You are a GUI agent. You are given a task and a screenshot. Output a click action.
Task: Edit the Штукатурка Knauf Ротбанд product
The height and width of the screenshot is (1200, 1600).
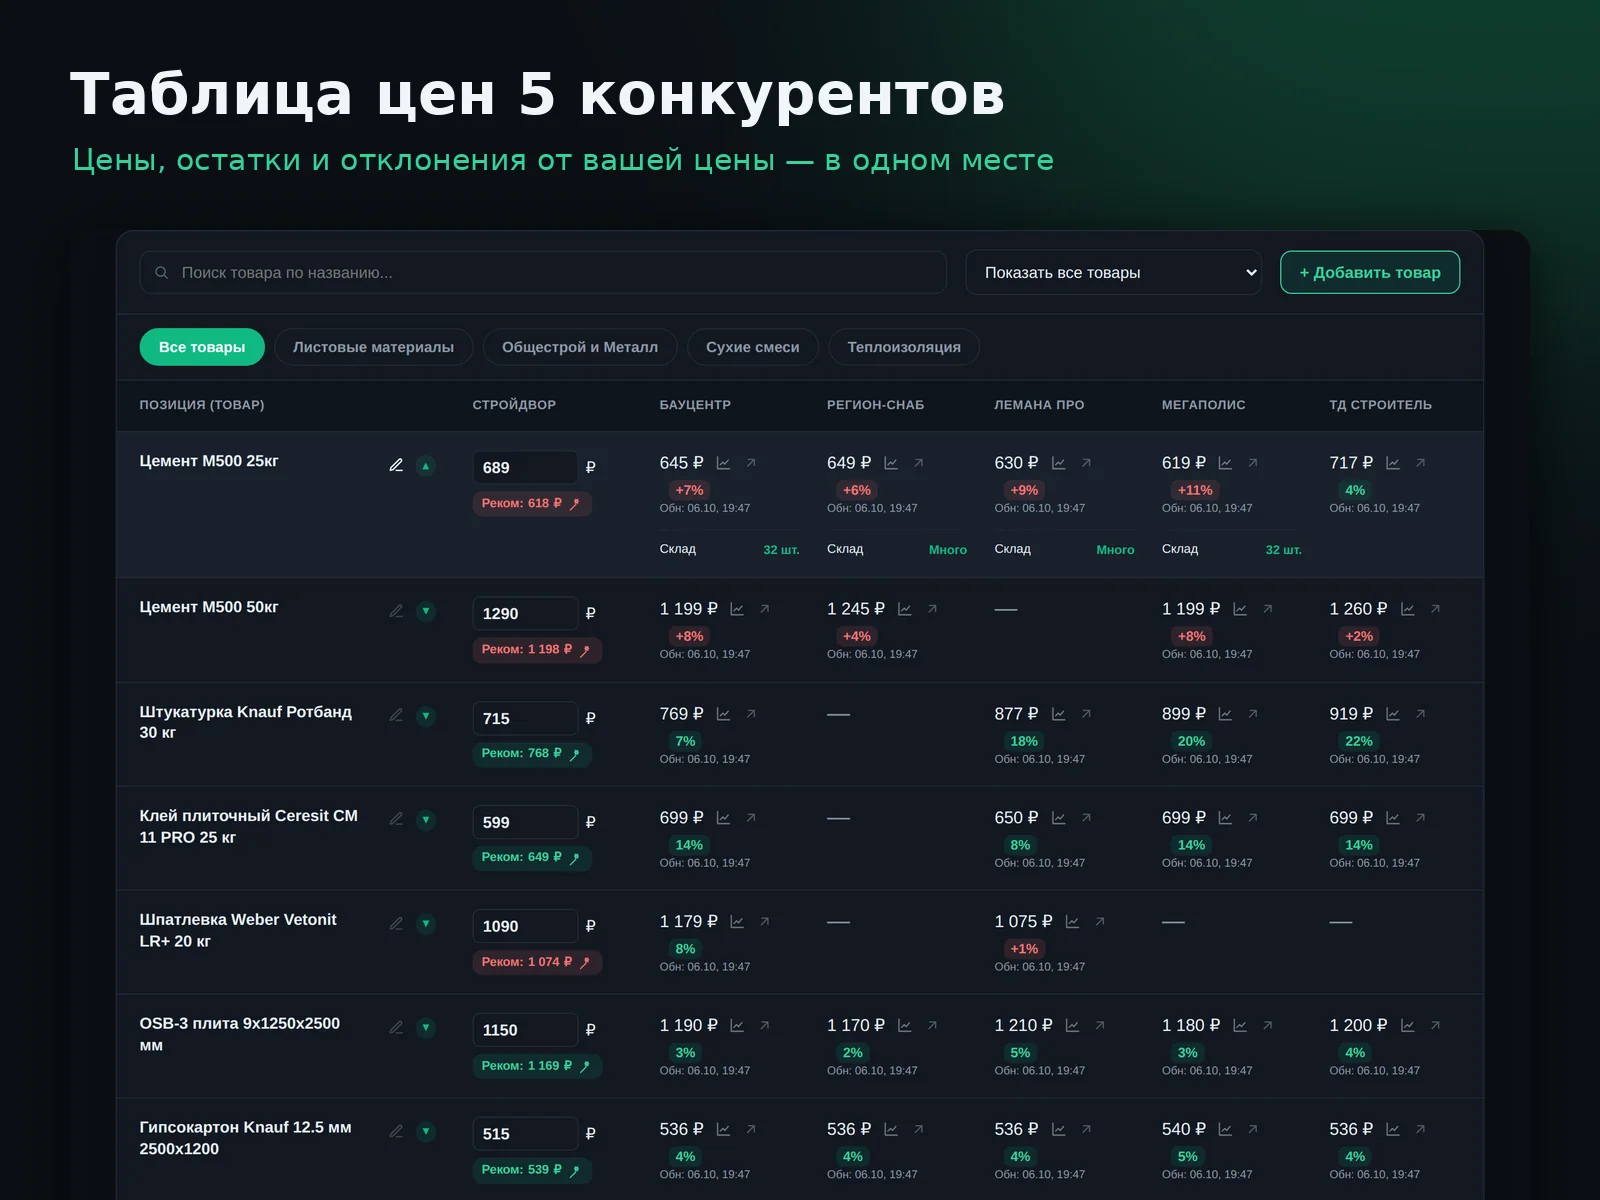(x=396, y=716)
